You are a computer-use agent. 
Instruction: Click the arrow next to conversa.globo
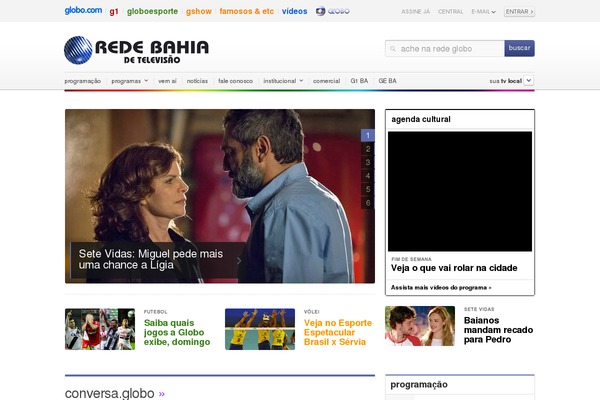(162, 394)
